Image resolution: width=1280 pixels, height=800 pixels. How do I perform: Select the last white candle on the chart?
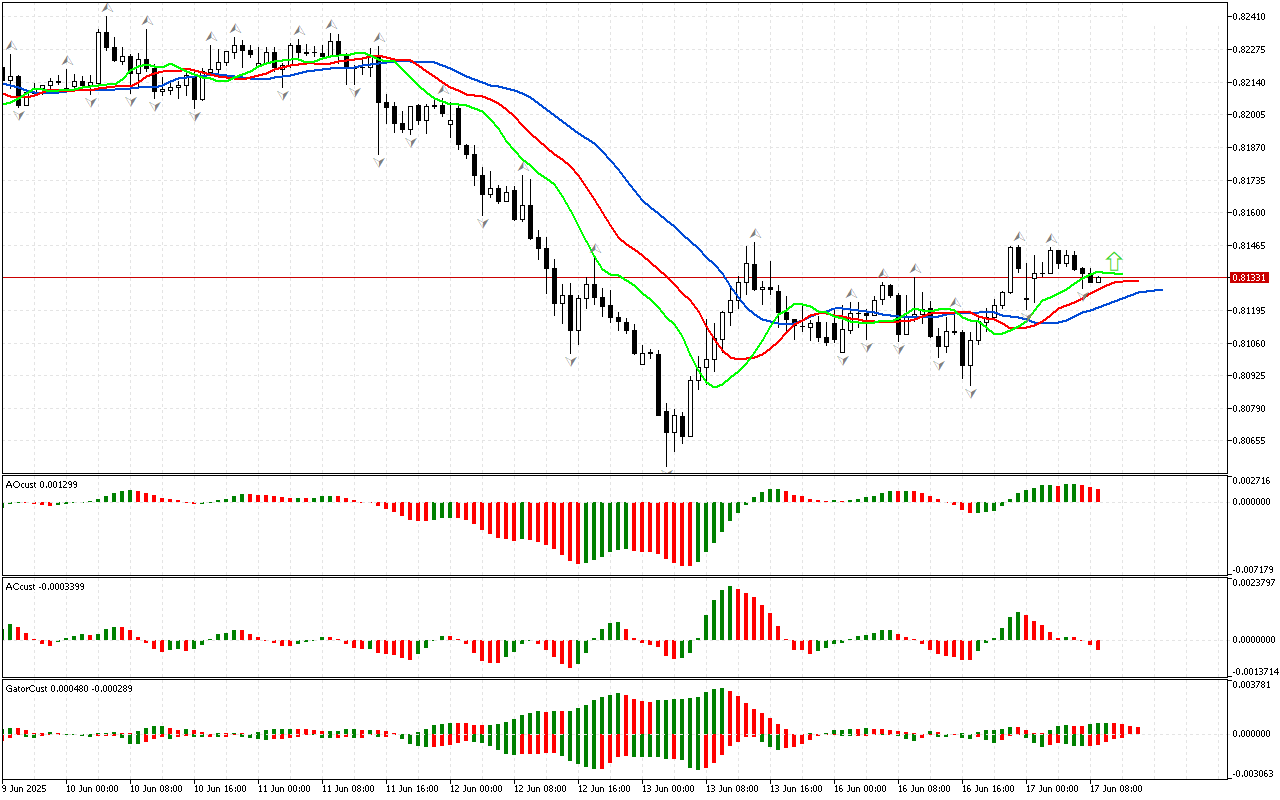(x=1097, y=279)
